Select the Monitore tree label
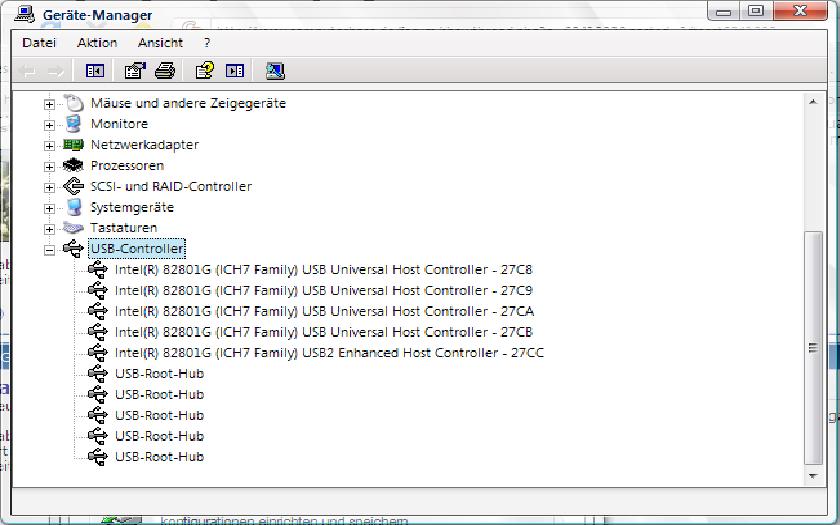 click(119, 124)
